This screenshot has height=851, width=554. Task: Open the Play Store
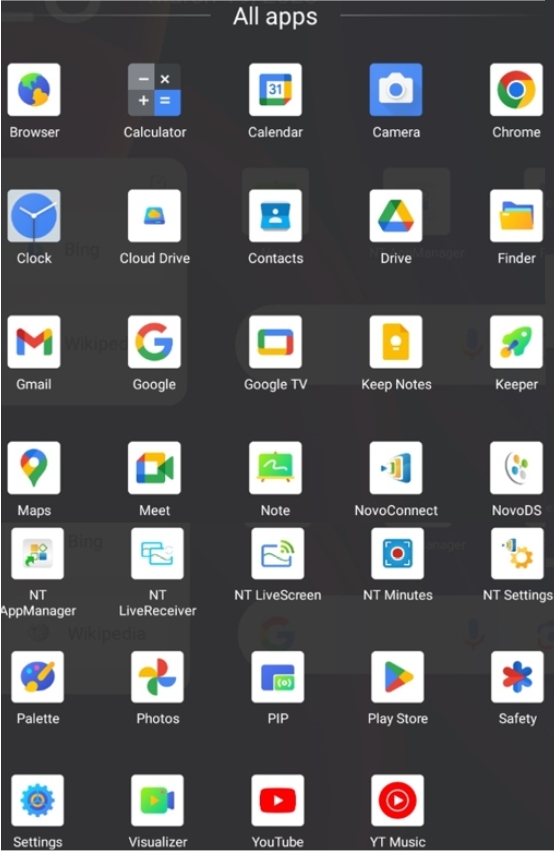point(398,677)
